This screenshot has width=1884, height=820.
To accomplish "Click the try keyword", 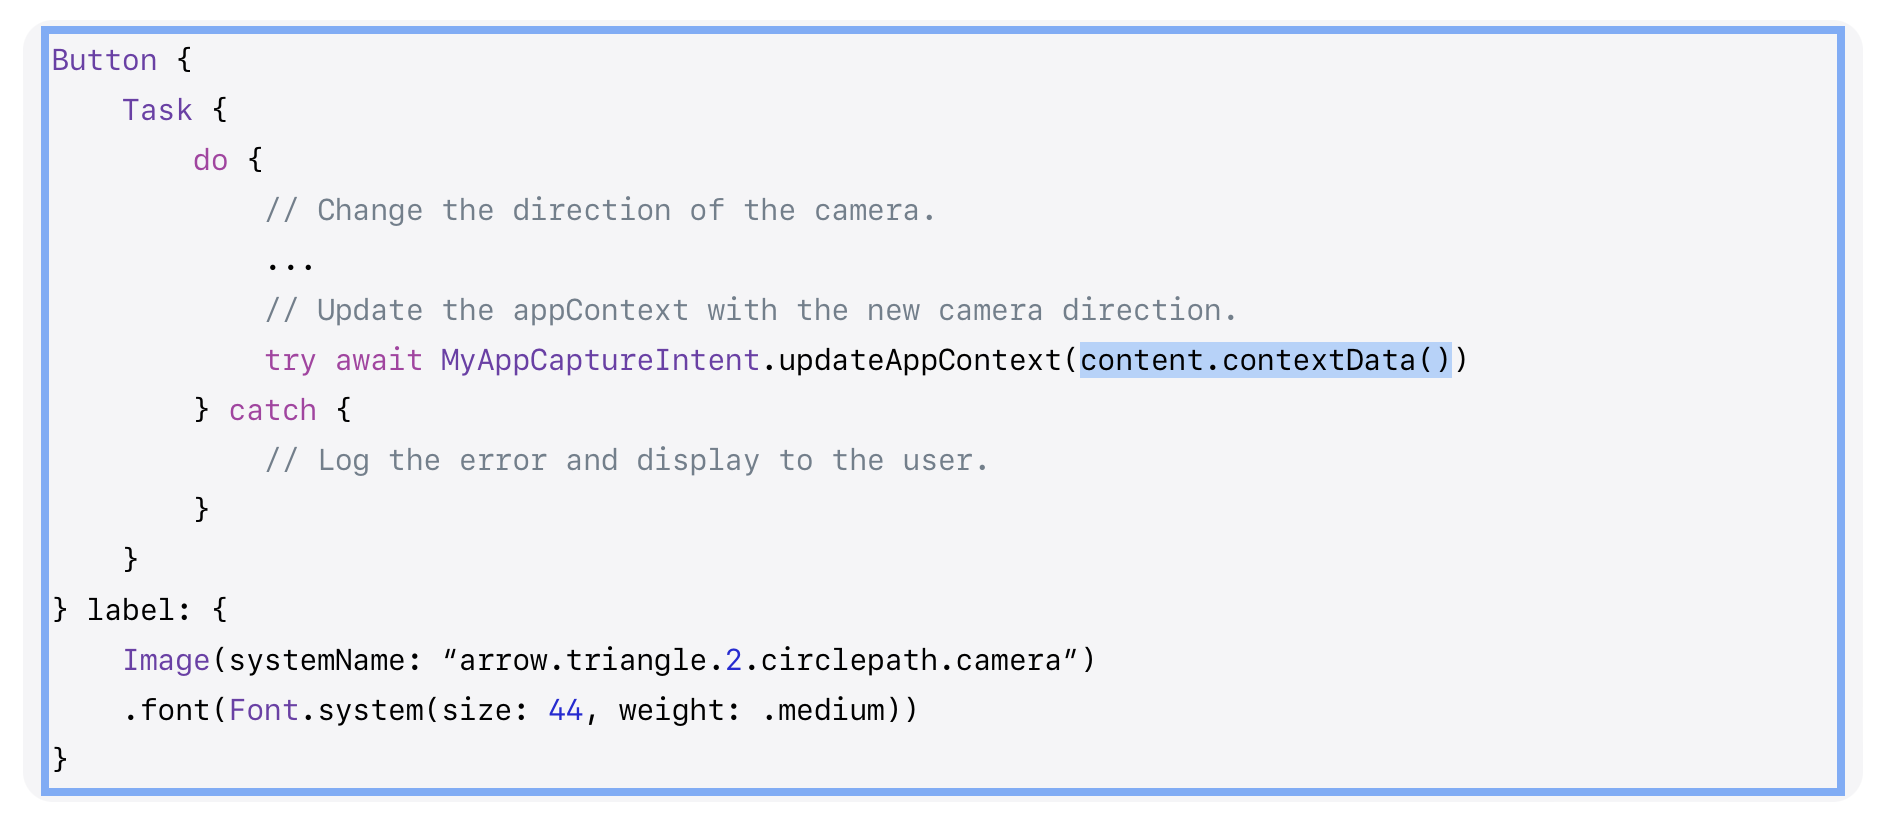I will 290,360.
